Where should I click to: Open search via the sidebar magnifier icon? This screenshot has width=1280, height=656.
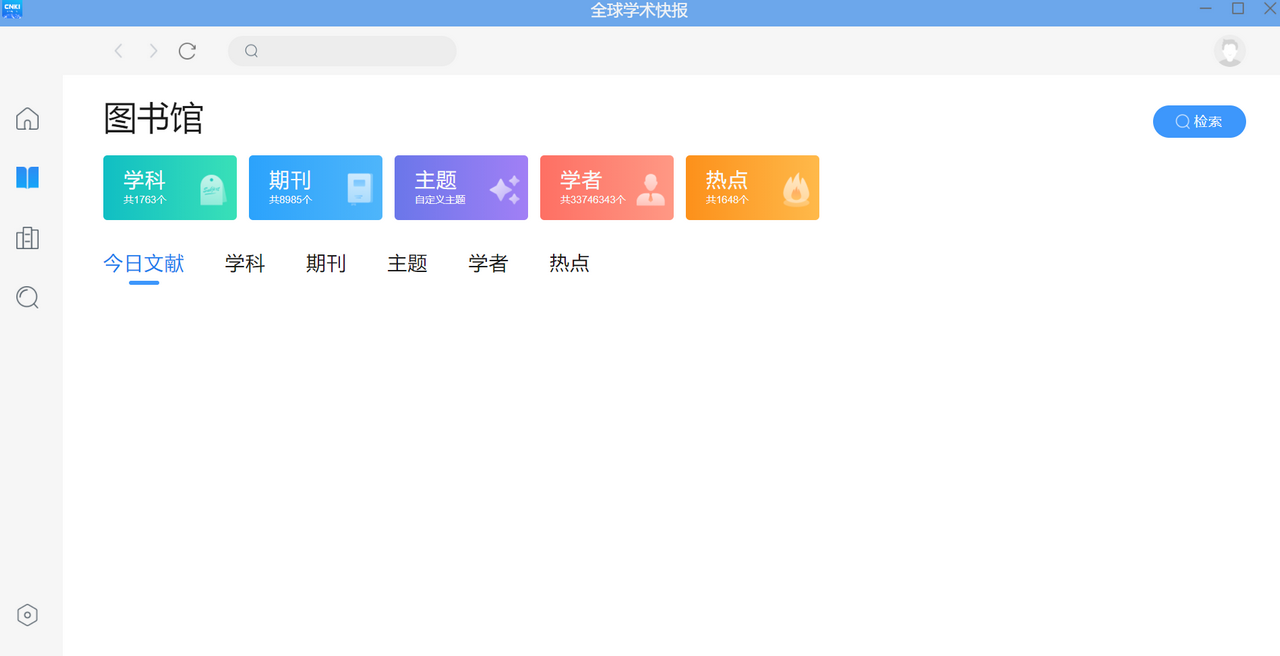[27, 297]
